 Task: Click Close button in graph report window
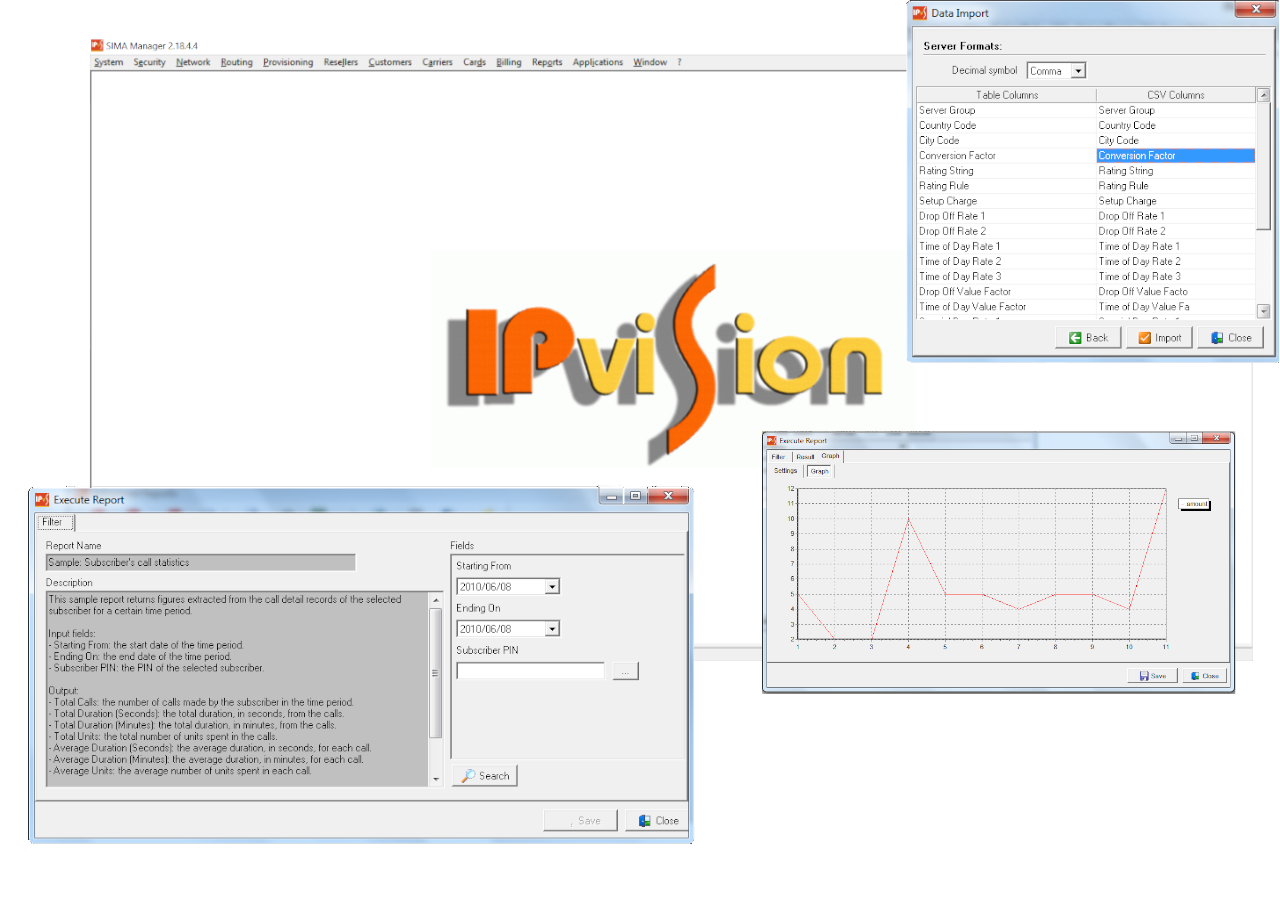tap(1204, 676)
